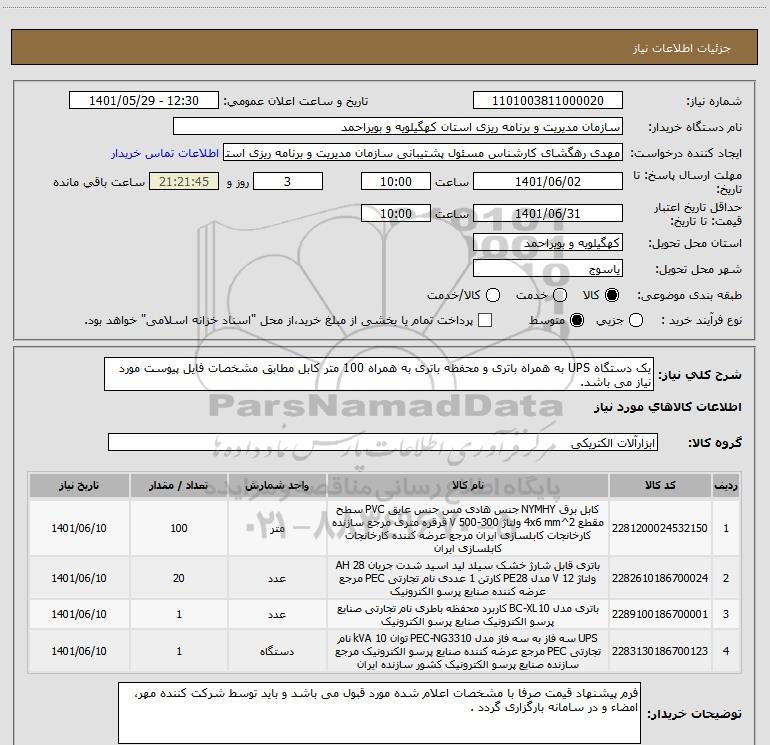Select the خدمت radio button
Viewport: 770px width, 745px height.
coord(560,295)
